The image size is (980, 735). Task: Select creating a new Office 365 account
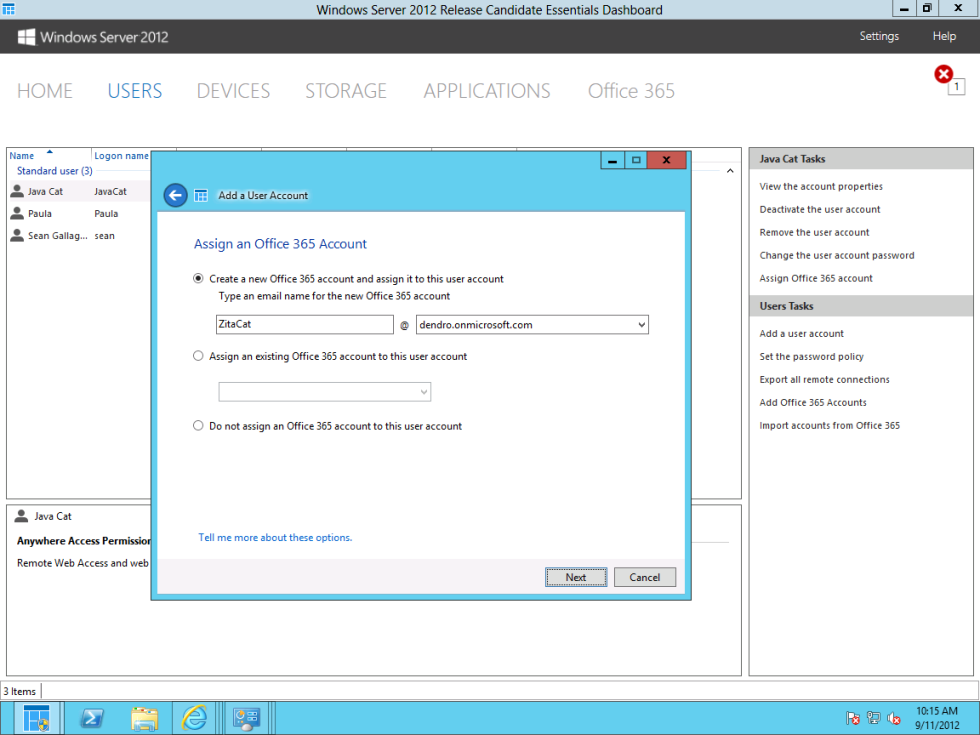point(198,279)
